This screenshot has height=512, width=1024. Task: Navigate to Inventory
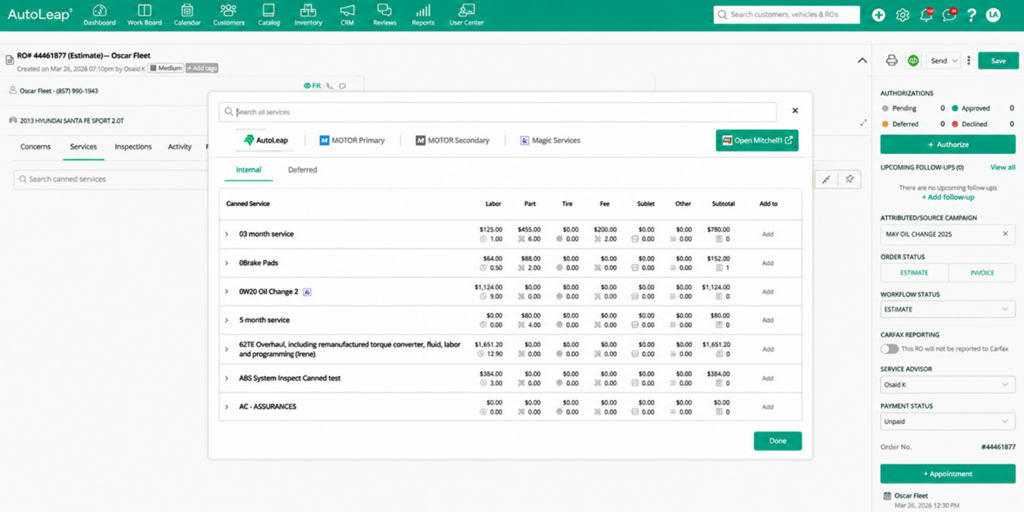tap(308, 15)
